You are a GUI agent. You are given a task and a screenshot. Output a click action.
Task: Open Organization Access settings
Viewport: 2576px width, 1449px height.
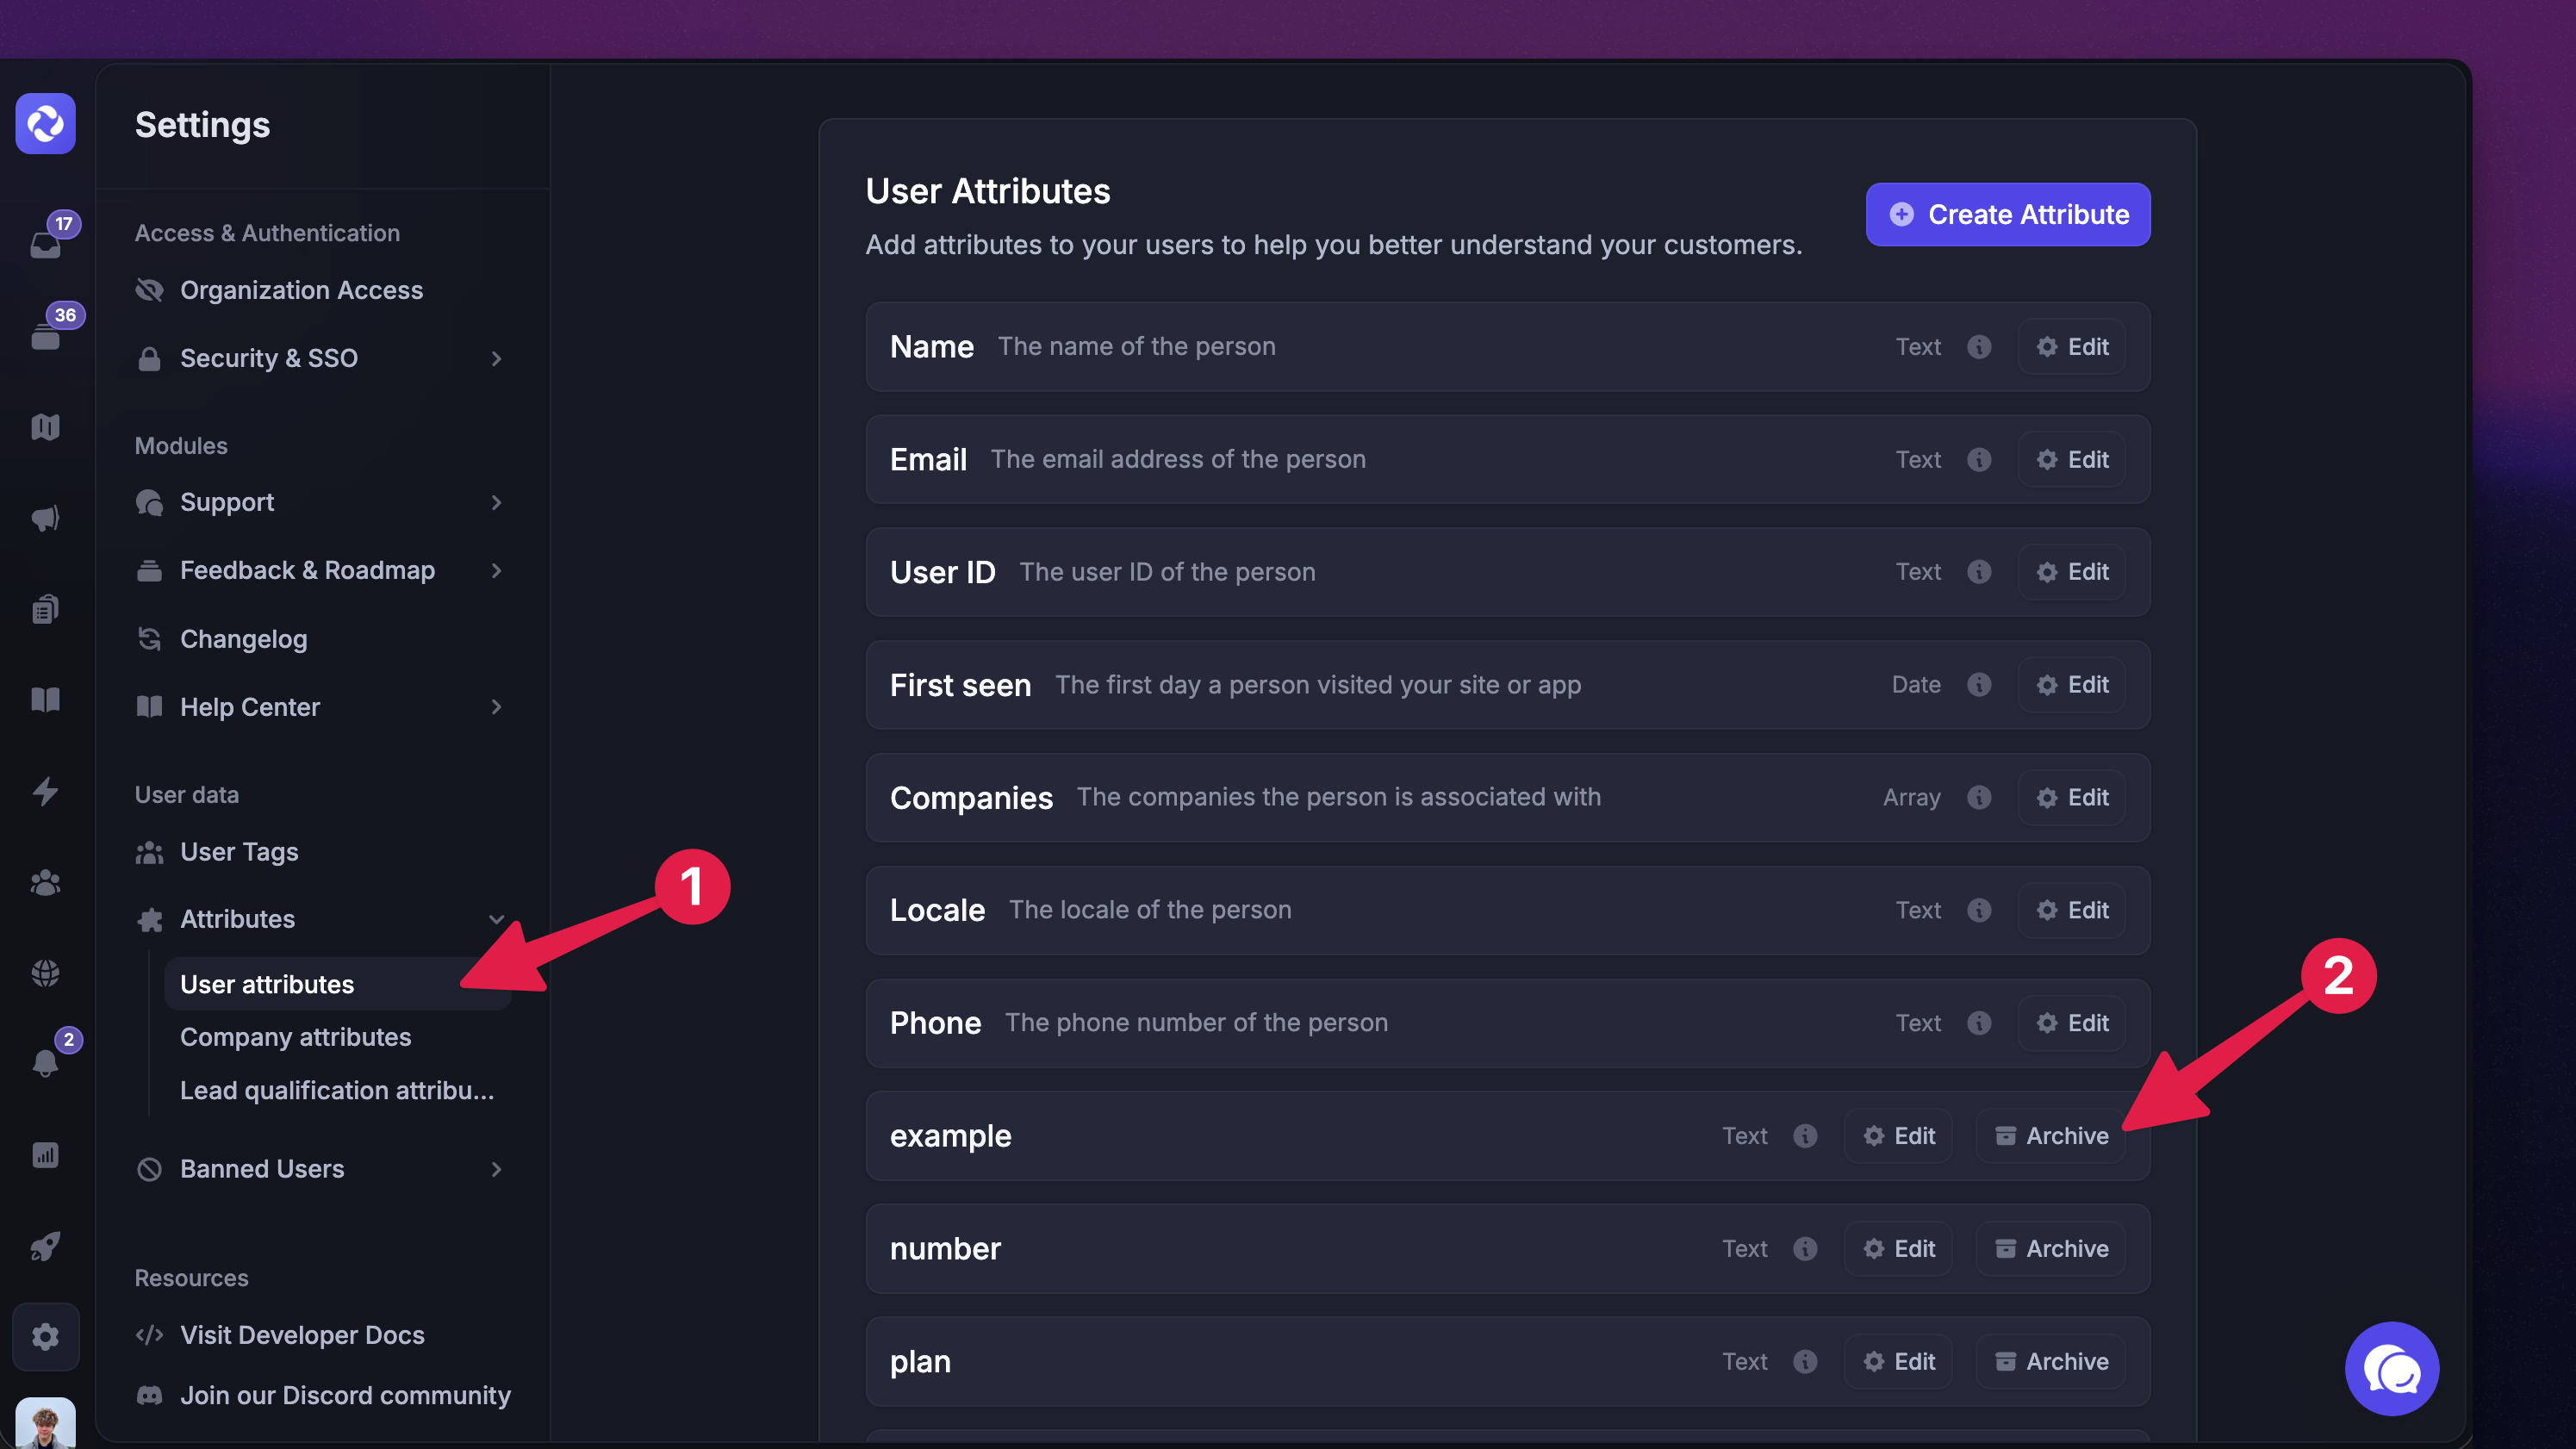click(301, 290)
